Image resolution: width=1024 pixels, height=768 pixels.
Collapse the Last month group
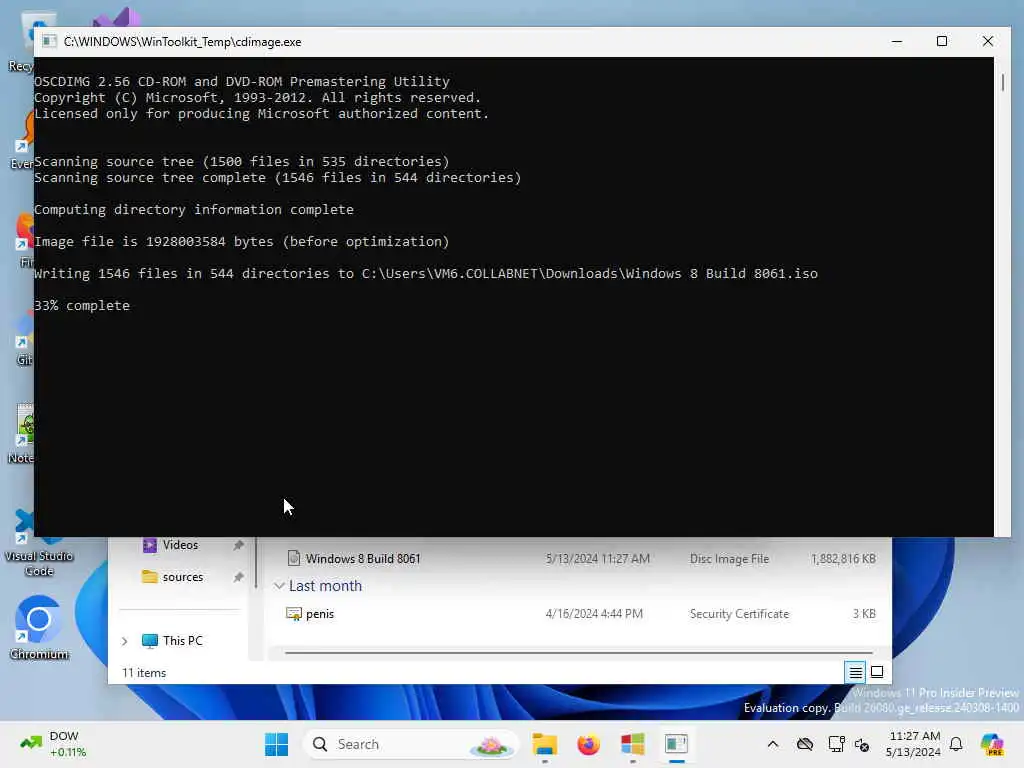click(279, 586)
